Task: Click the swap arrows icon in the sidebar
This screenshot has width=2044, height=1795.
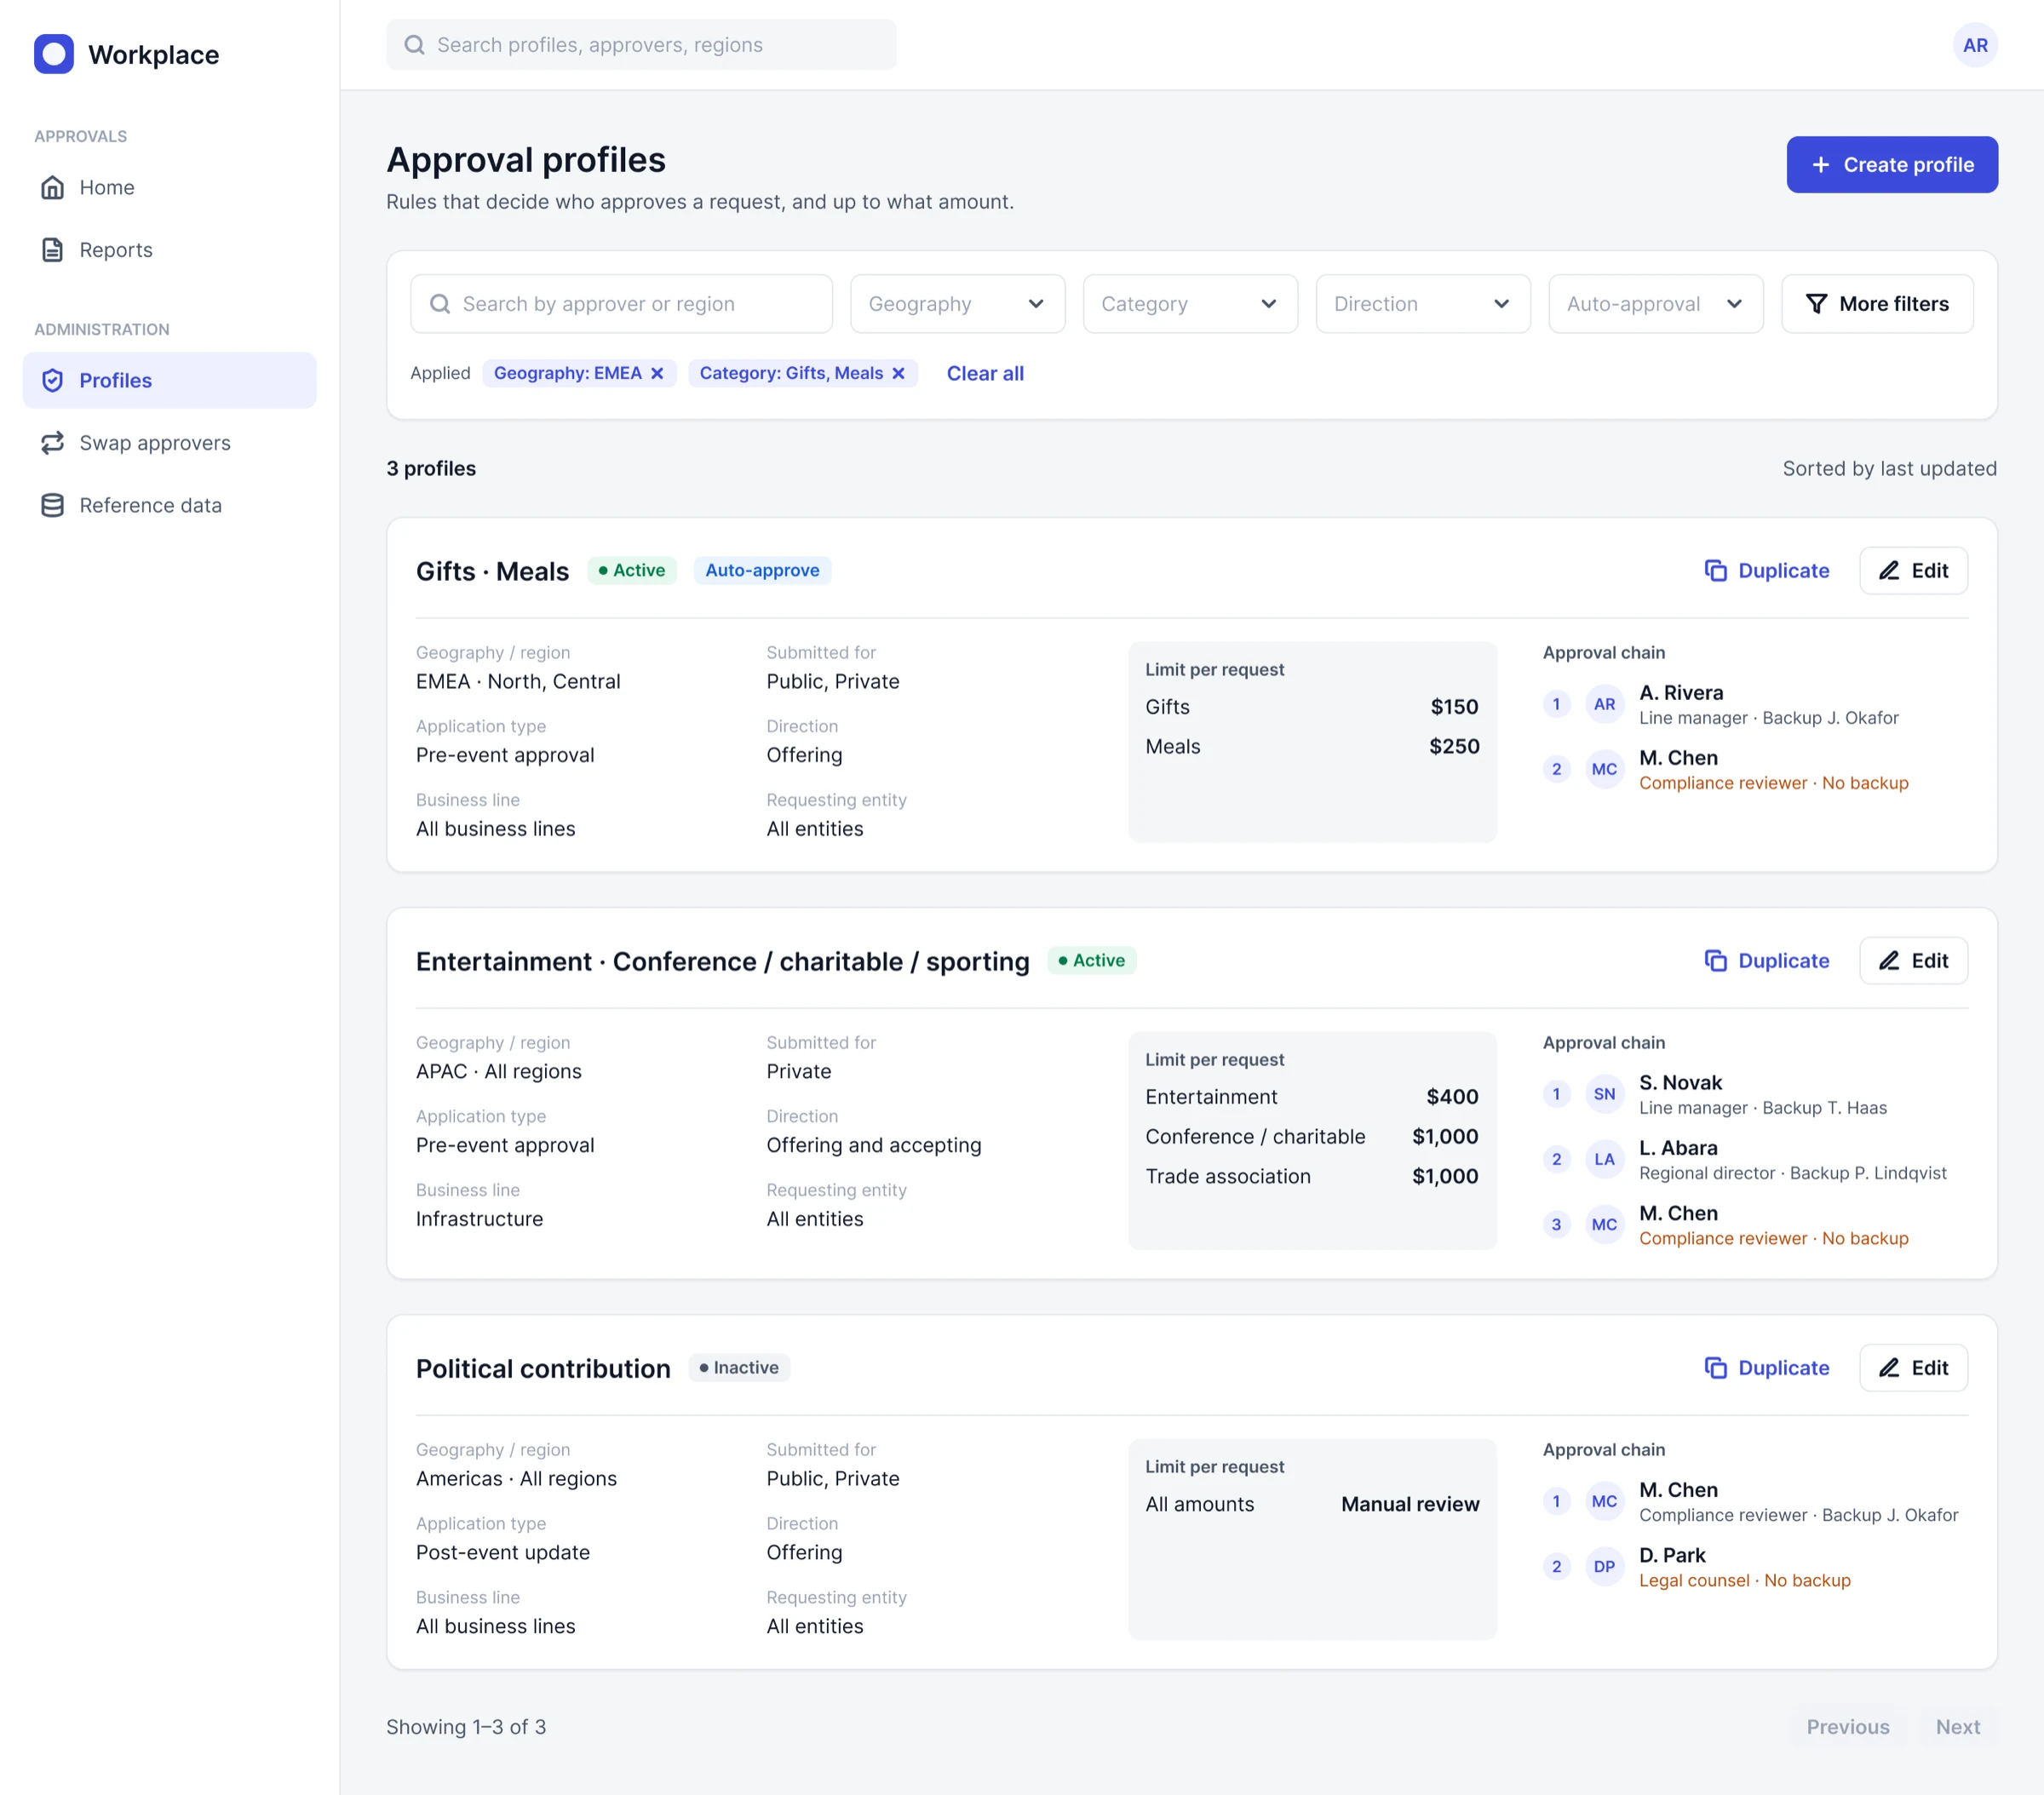Action: point(53,443)
